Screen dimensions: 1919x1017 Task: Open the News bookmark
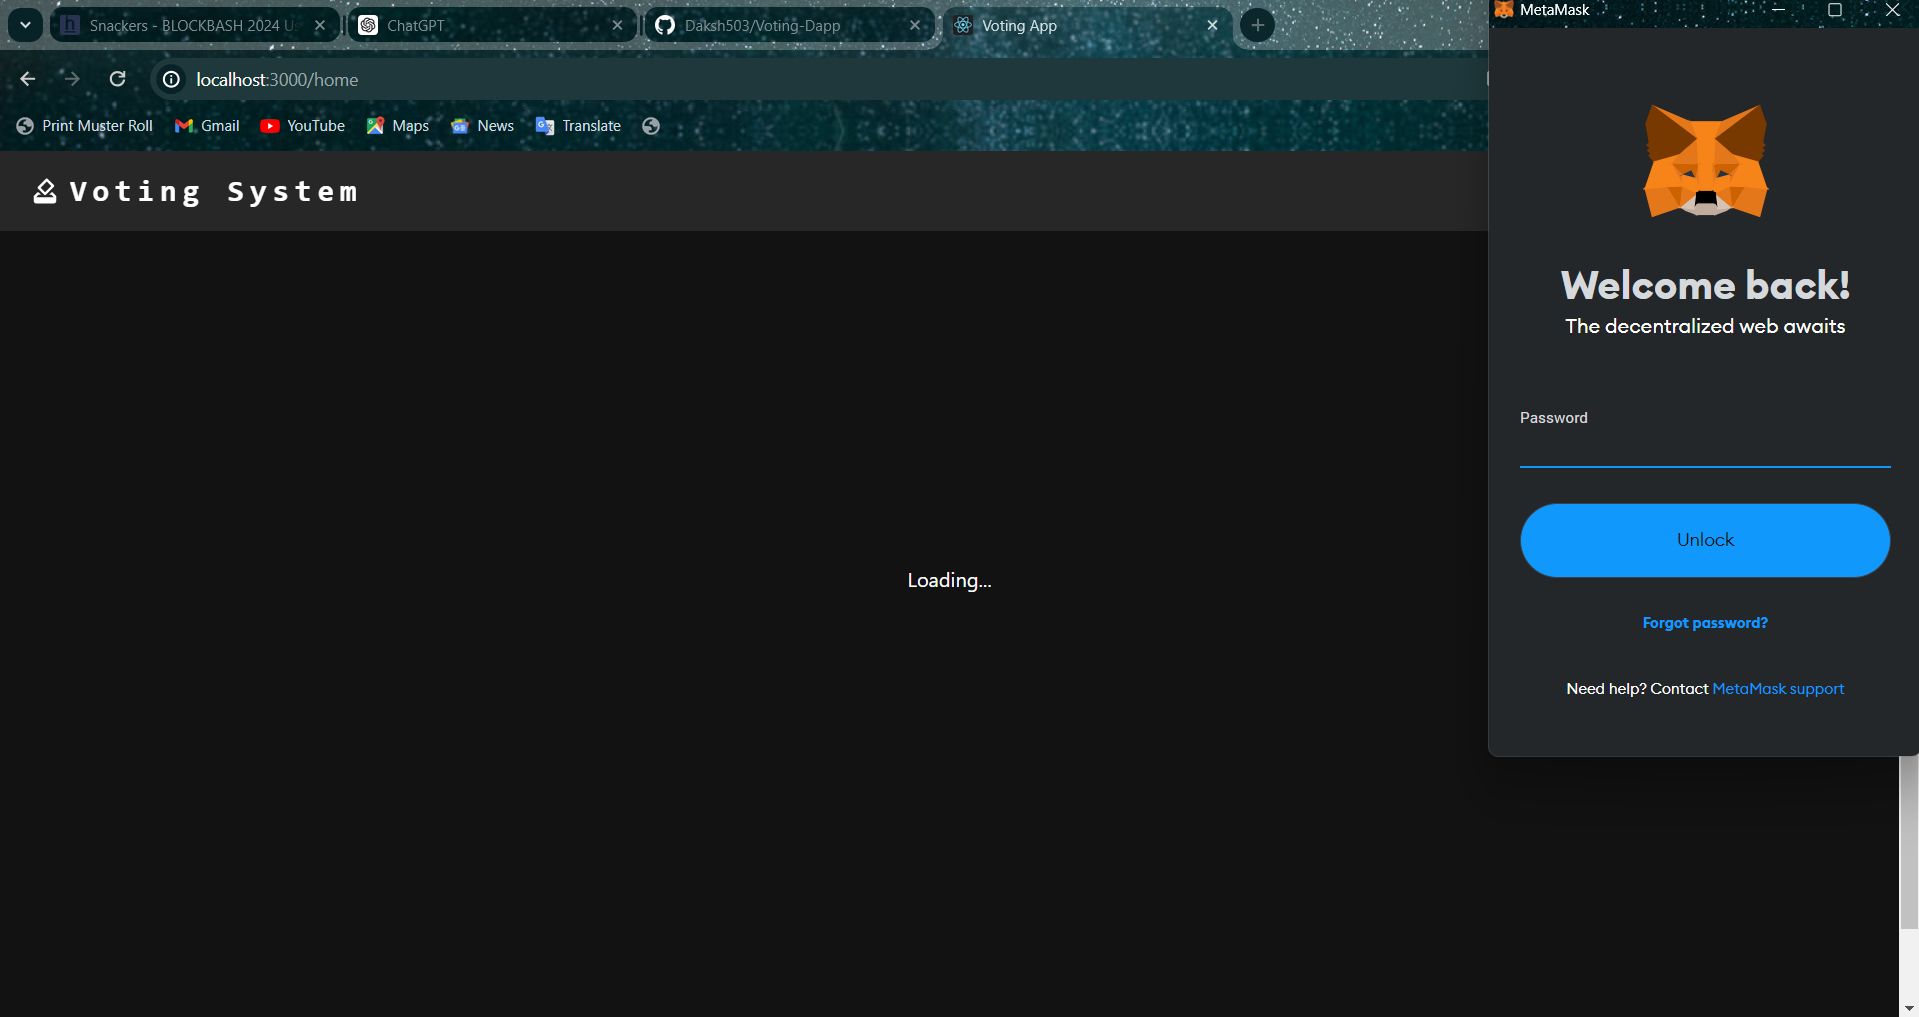[482, 126]
